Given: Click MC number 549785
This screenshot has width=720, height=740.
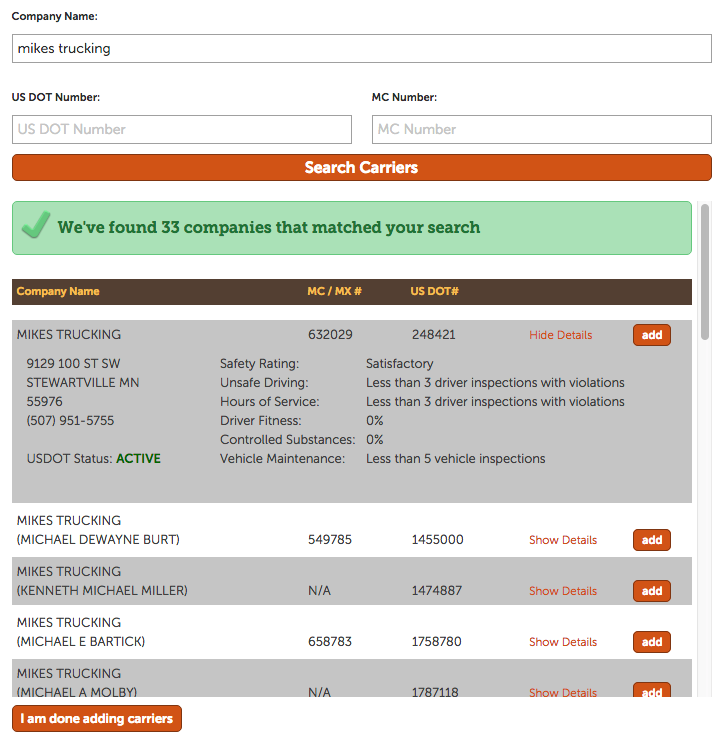Looking at the screenshot, I should pos(330,539).
